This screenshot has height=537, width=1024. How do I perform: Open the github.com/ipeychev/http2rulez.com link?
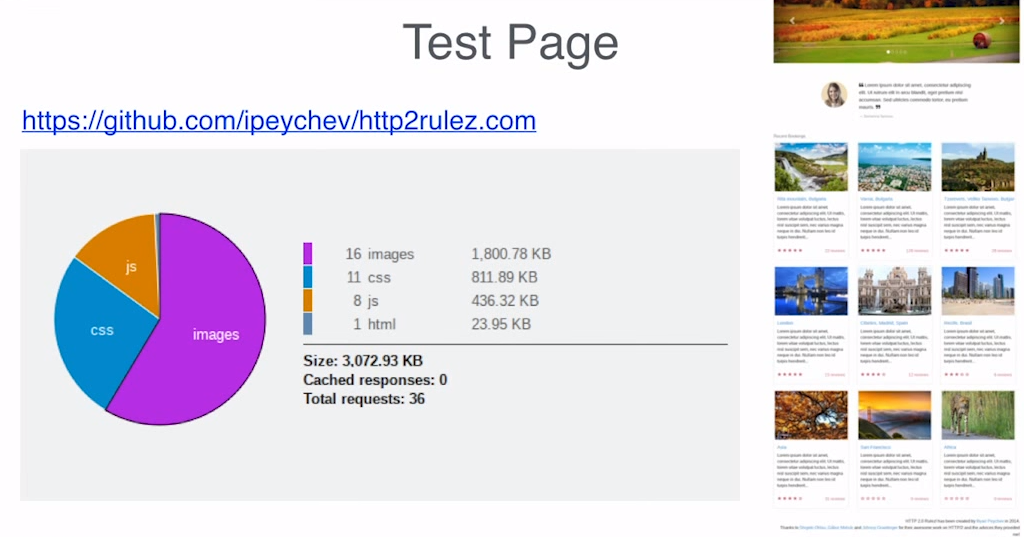point(279,121)
